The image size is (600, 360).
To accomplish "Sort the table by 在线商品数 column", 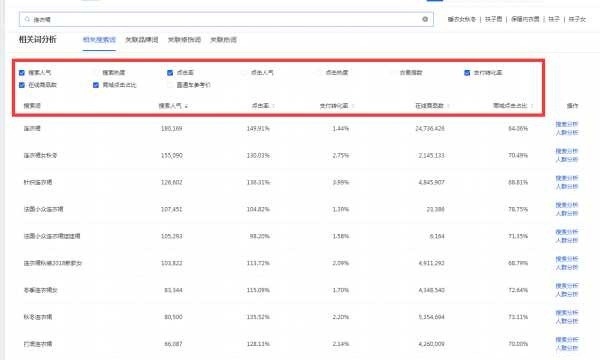I will click(x=432, y=106).
